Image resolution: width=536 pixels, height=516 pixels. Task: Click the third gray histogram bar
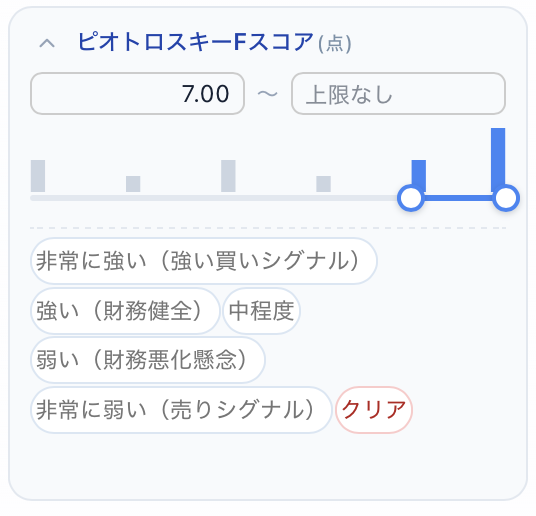228,176
